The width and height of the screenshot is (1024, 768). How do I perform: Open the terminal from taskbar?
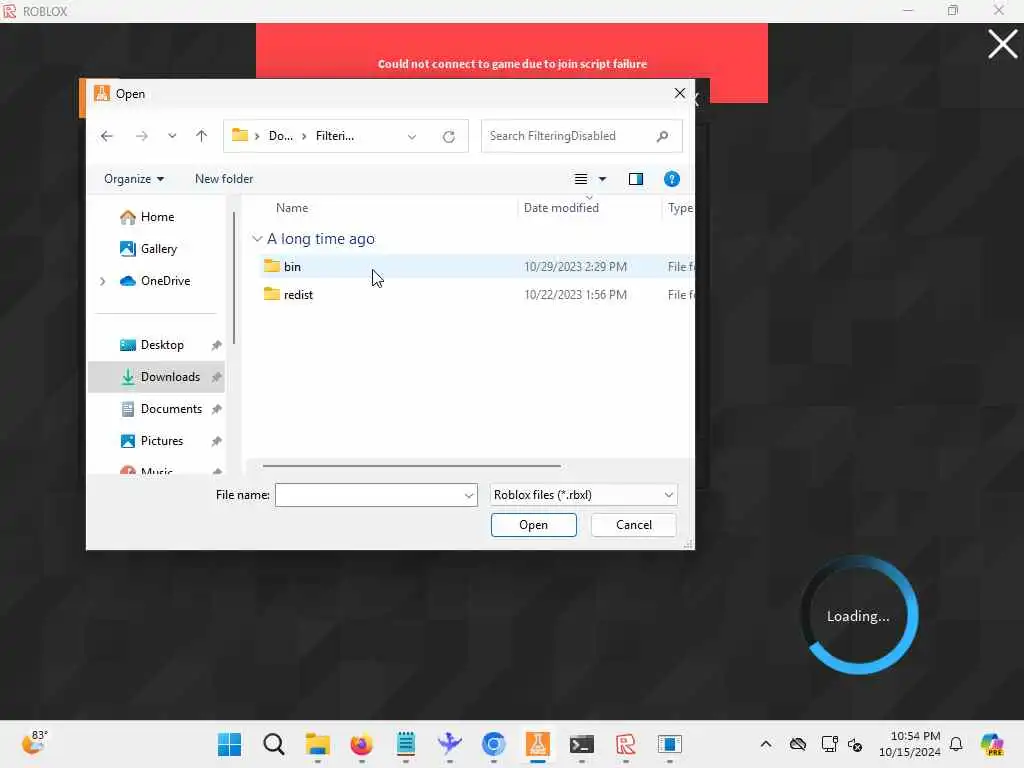click(581, 744)
